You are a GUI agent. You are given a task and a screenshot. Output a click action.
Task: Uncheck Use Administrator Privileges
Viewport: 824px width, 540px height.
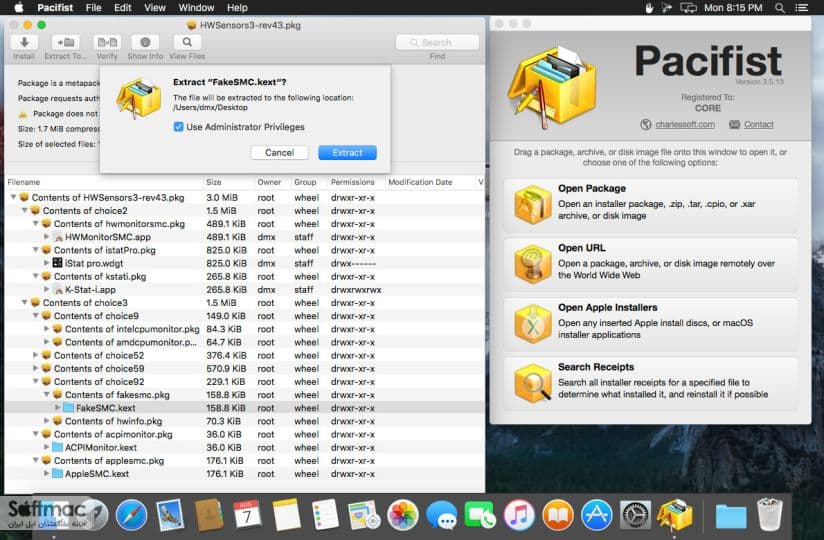(x=178, y=127)
